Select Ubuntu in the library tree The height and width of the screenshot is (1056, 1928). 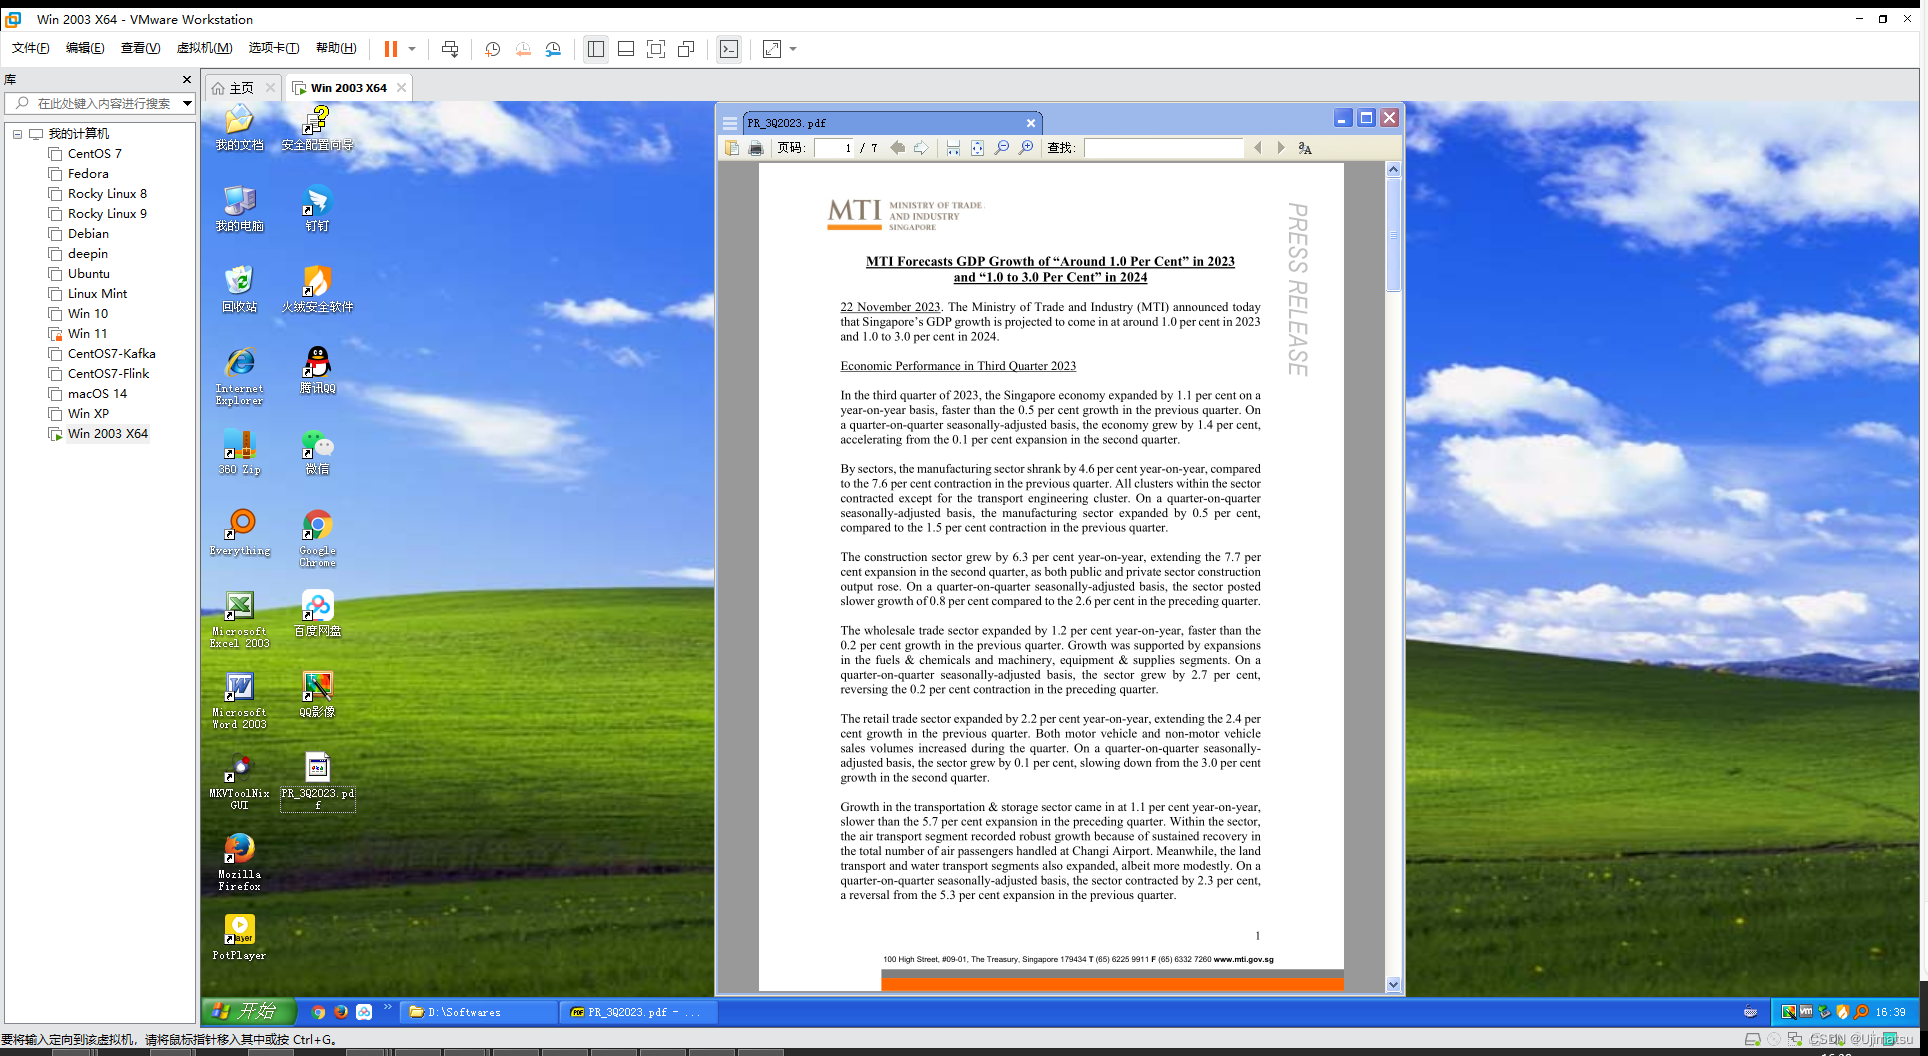click(89, 273)
